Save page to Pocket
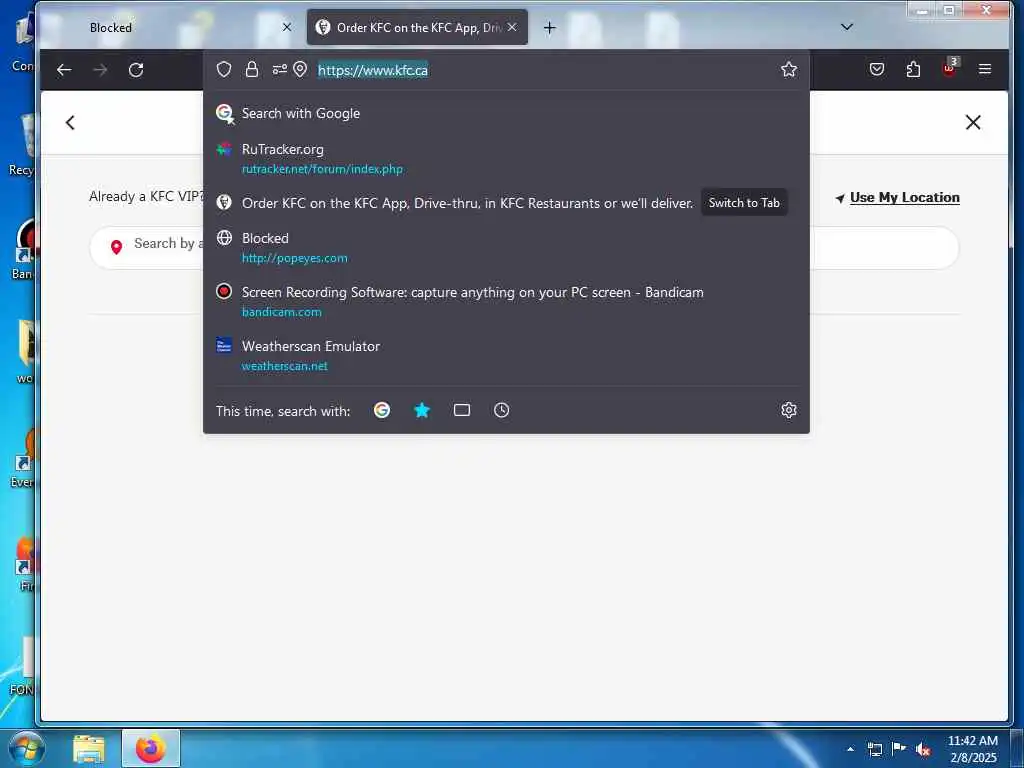Viewport: 1024px width, 768px height. click(877, 69)
